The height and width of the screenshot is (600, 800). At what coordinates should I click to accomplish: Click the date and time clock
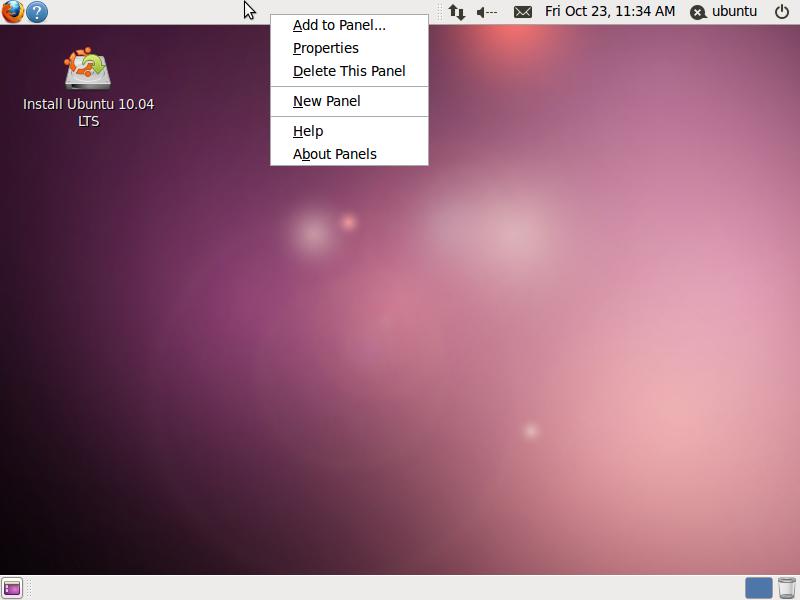pos(610,11)
